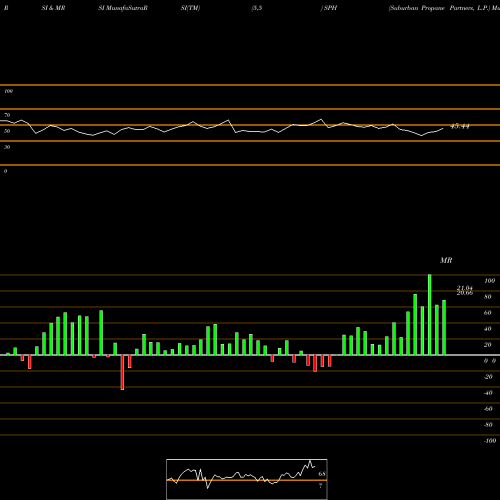Screen dimensions: 500x500
Task: Click the 40 label on the MR axis
Action: 488,329
